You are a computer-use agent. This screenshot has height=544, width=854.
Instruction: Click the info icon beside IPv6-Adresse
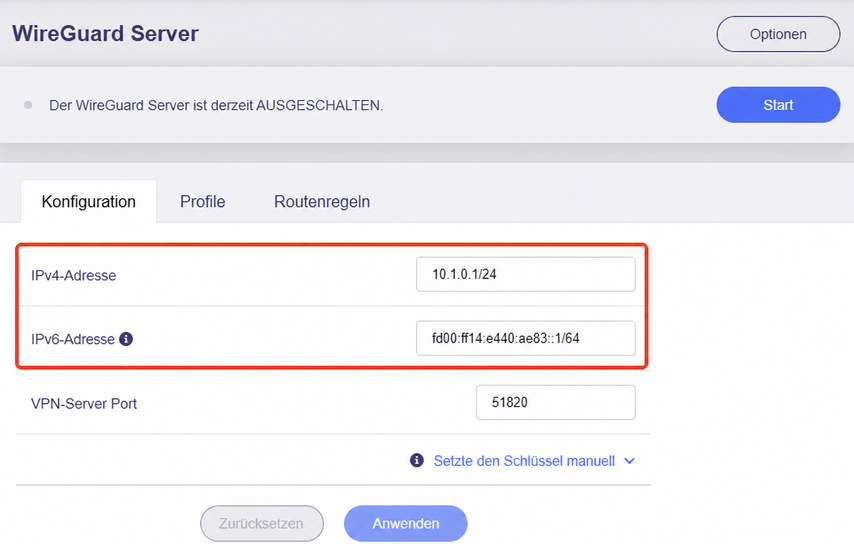click(x=126, y=339)
